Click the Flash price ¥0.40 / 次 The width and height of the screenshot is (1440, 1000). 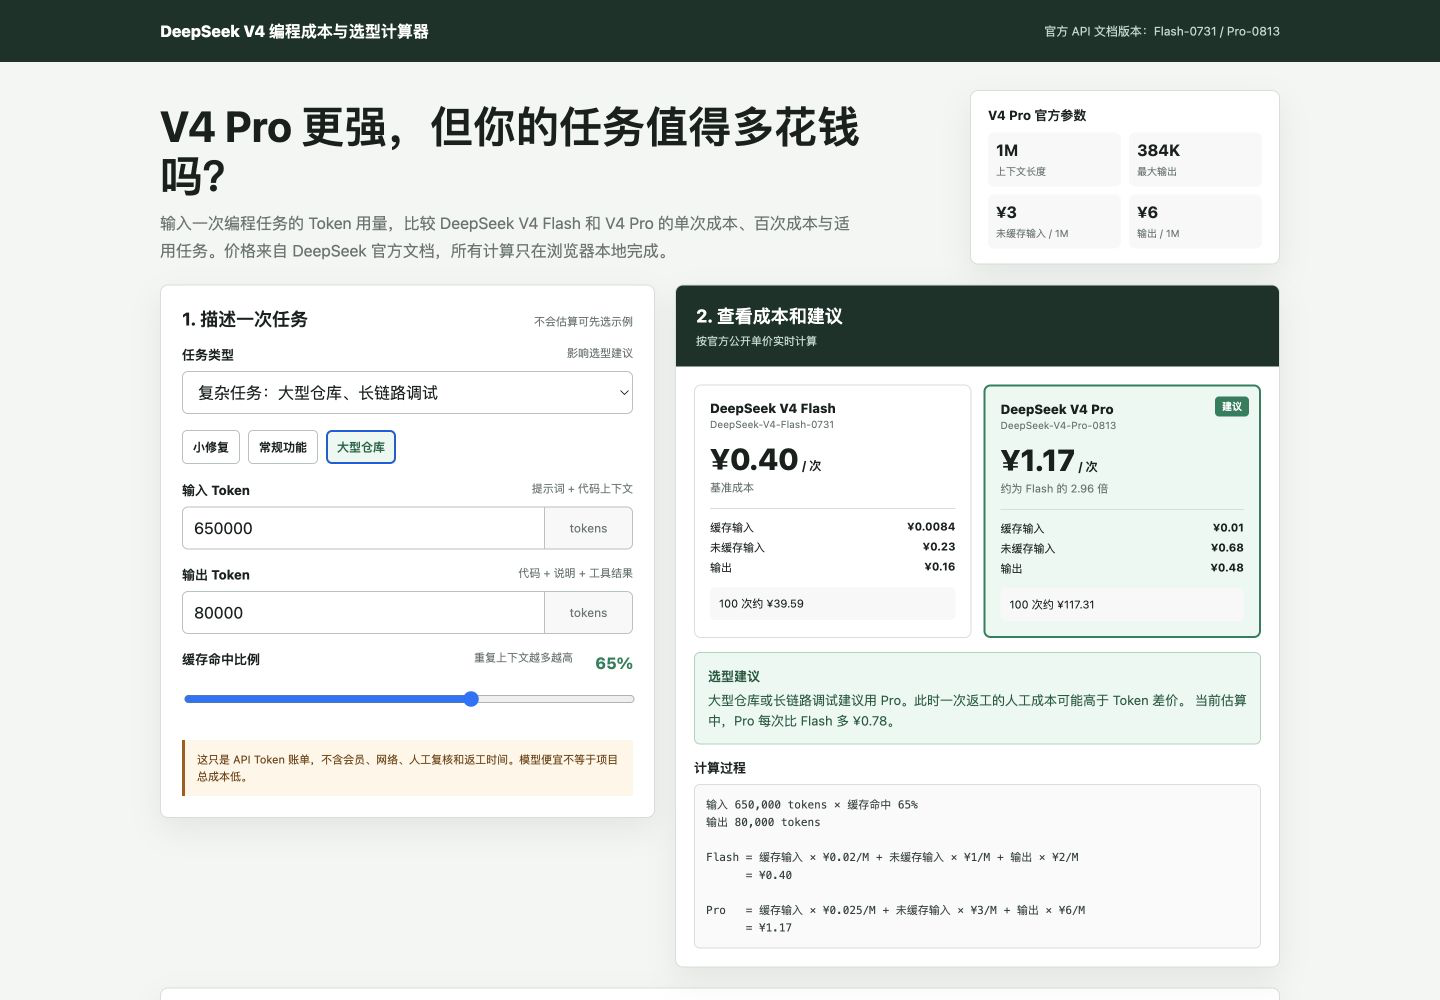(x=765, y=460)
